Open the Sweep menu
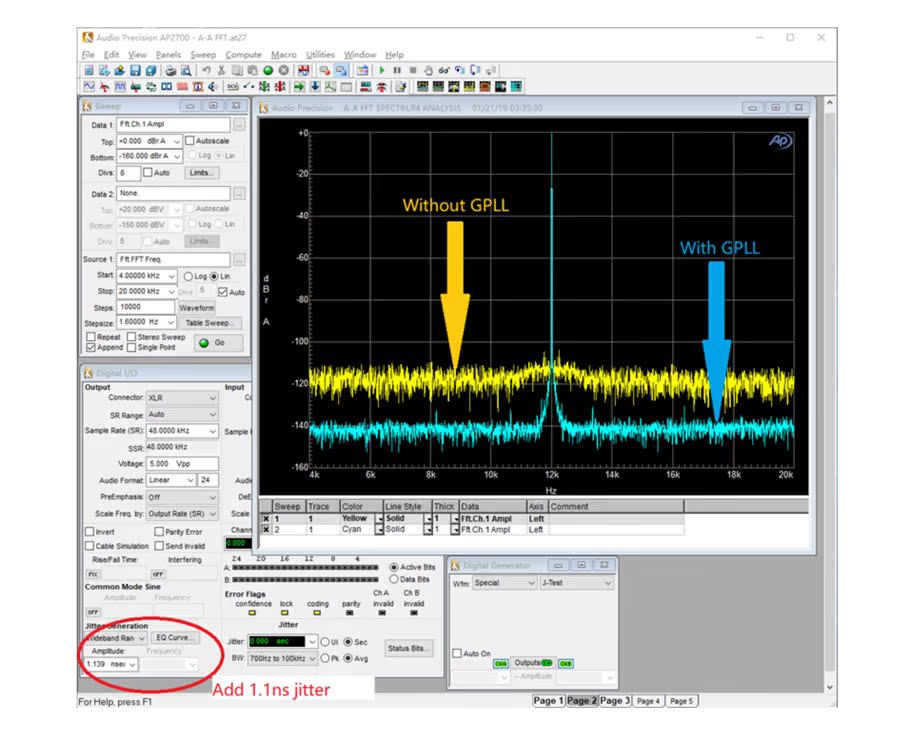 coord(203,55)
